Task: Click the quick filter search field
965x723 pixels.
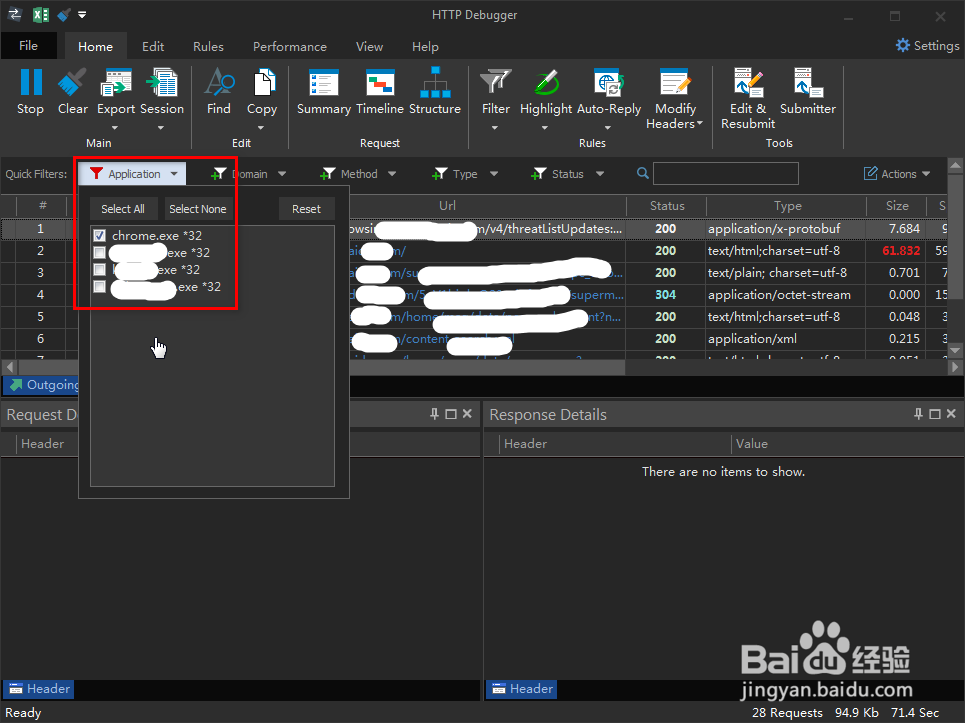Action: pos(726,174)
